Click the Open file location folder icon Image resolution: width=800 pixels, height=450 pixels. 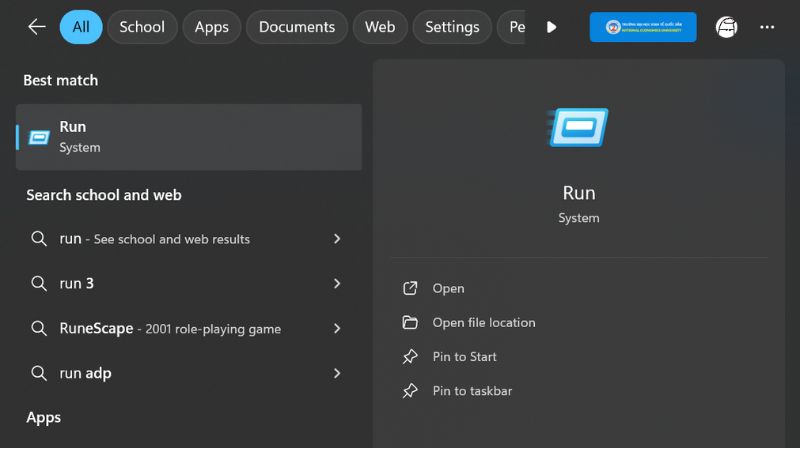click(410, 323)
